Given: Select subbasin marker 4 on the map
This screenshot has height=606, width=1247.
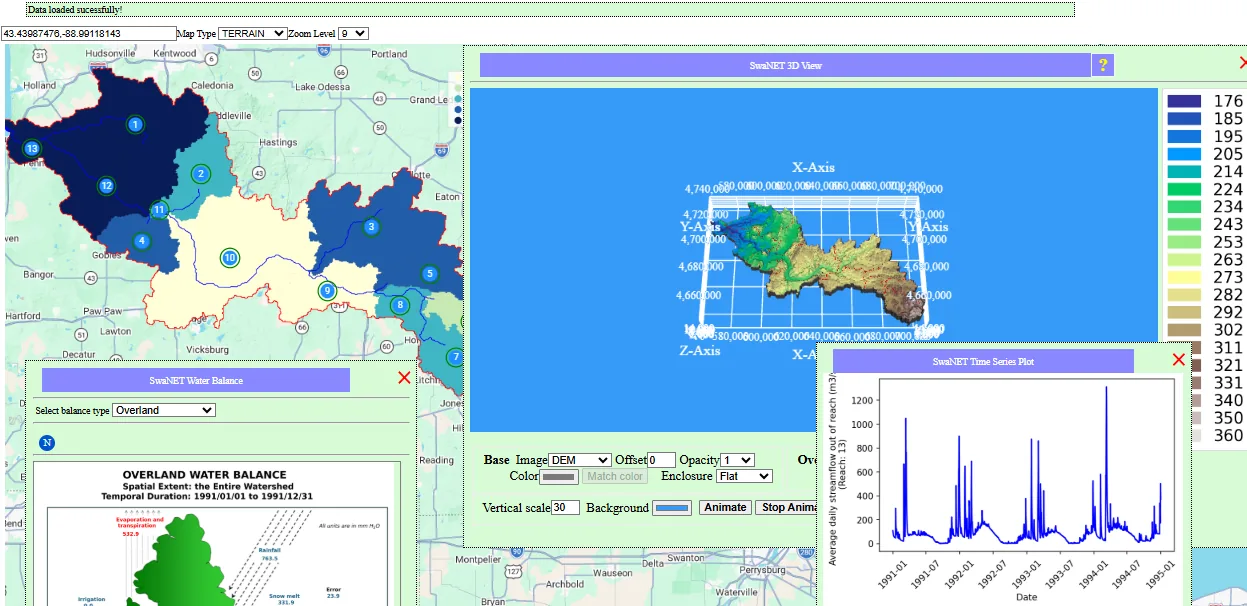Looking at the screenshot, I should coord(142,241).
